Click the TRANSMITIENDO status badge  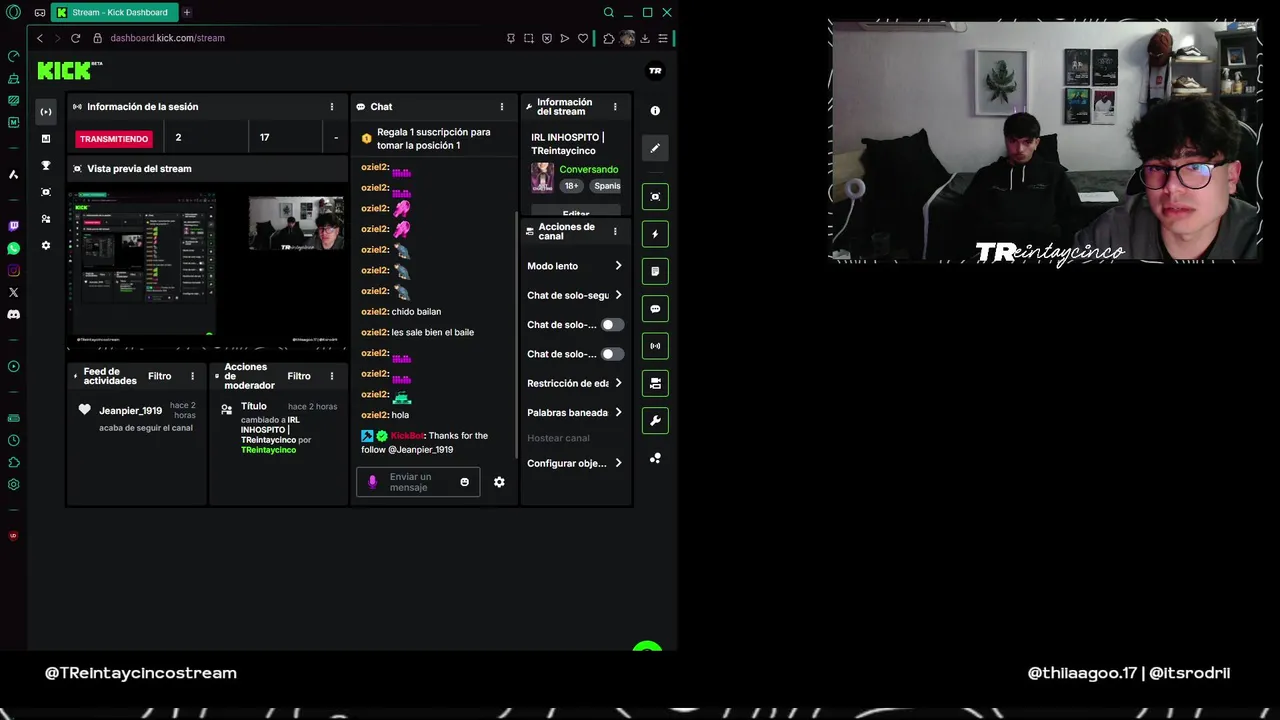114,139
